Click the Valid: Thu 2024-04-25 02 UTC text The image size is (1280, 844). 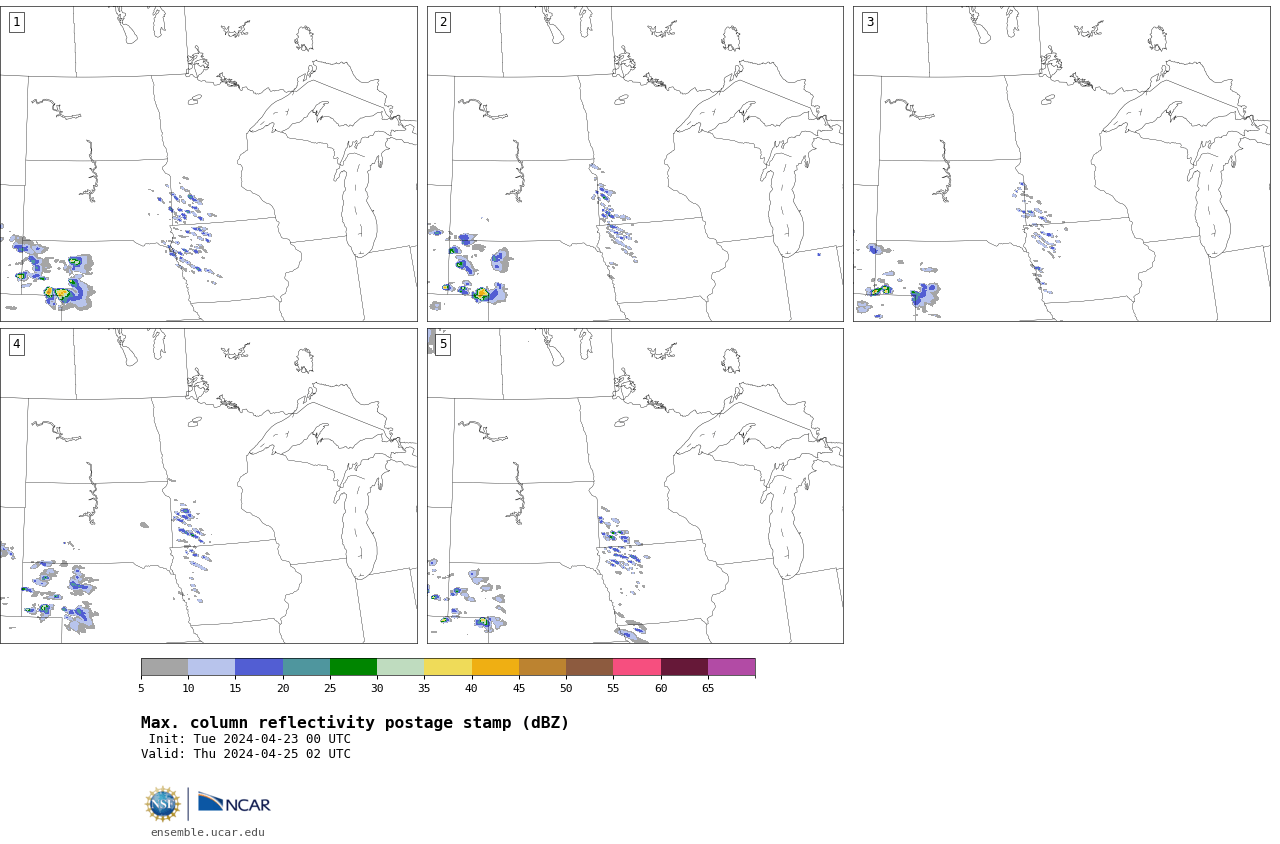(246, 754)
